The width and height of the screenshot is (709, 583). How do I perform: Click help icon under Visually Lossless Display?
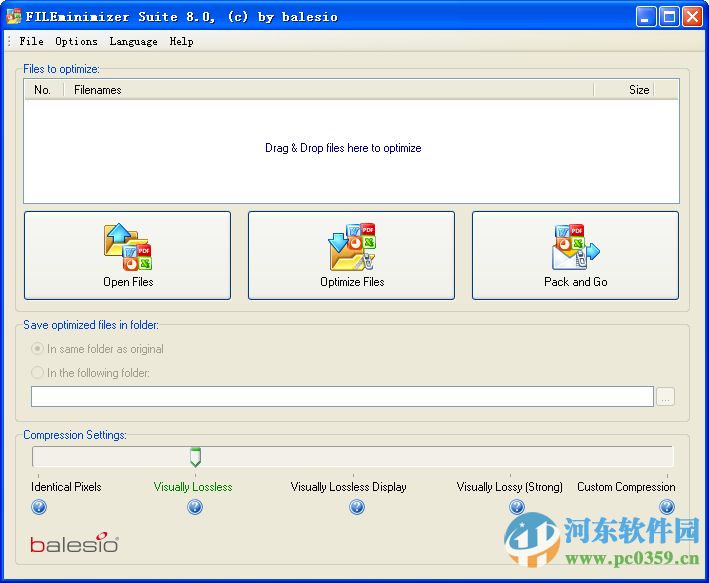pyautogui.click(x=357, y=507)
